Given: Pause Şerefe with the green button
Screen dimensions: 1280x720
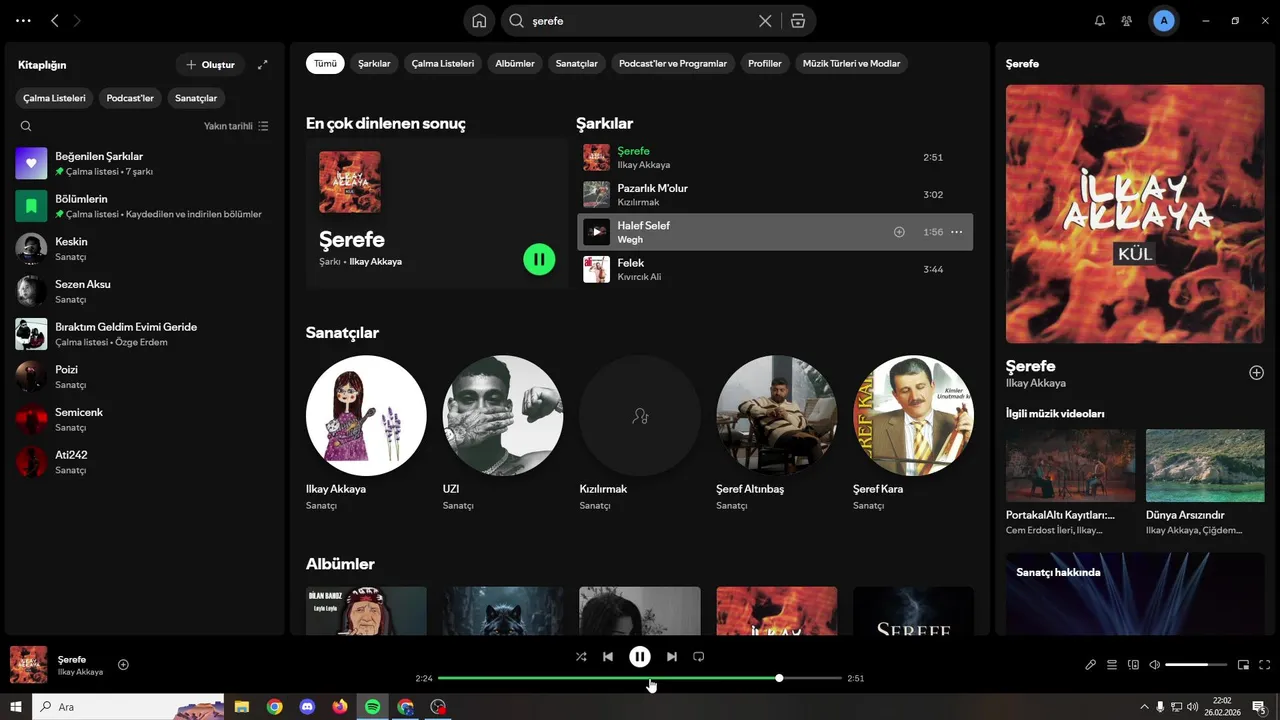Looking at the screenshot, I should pos(539,260).
